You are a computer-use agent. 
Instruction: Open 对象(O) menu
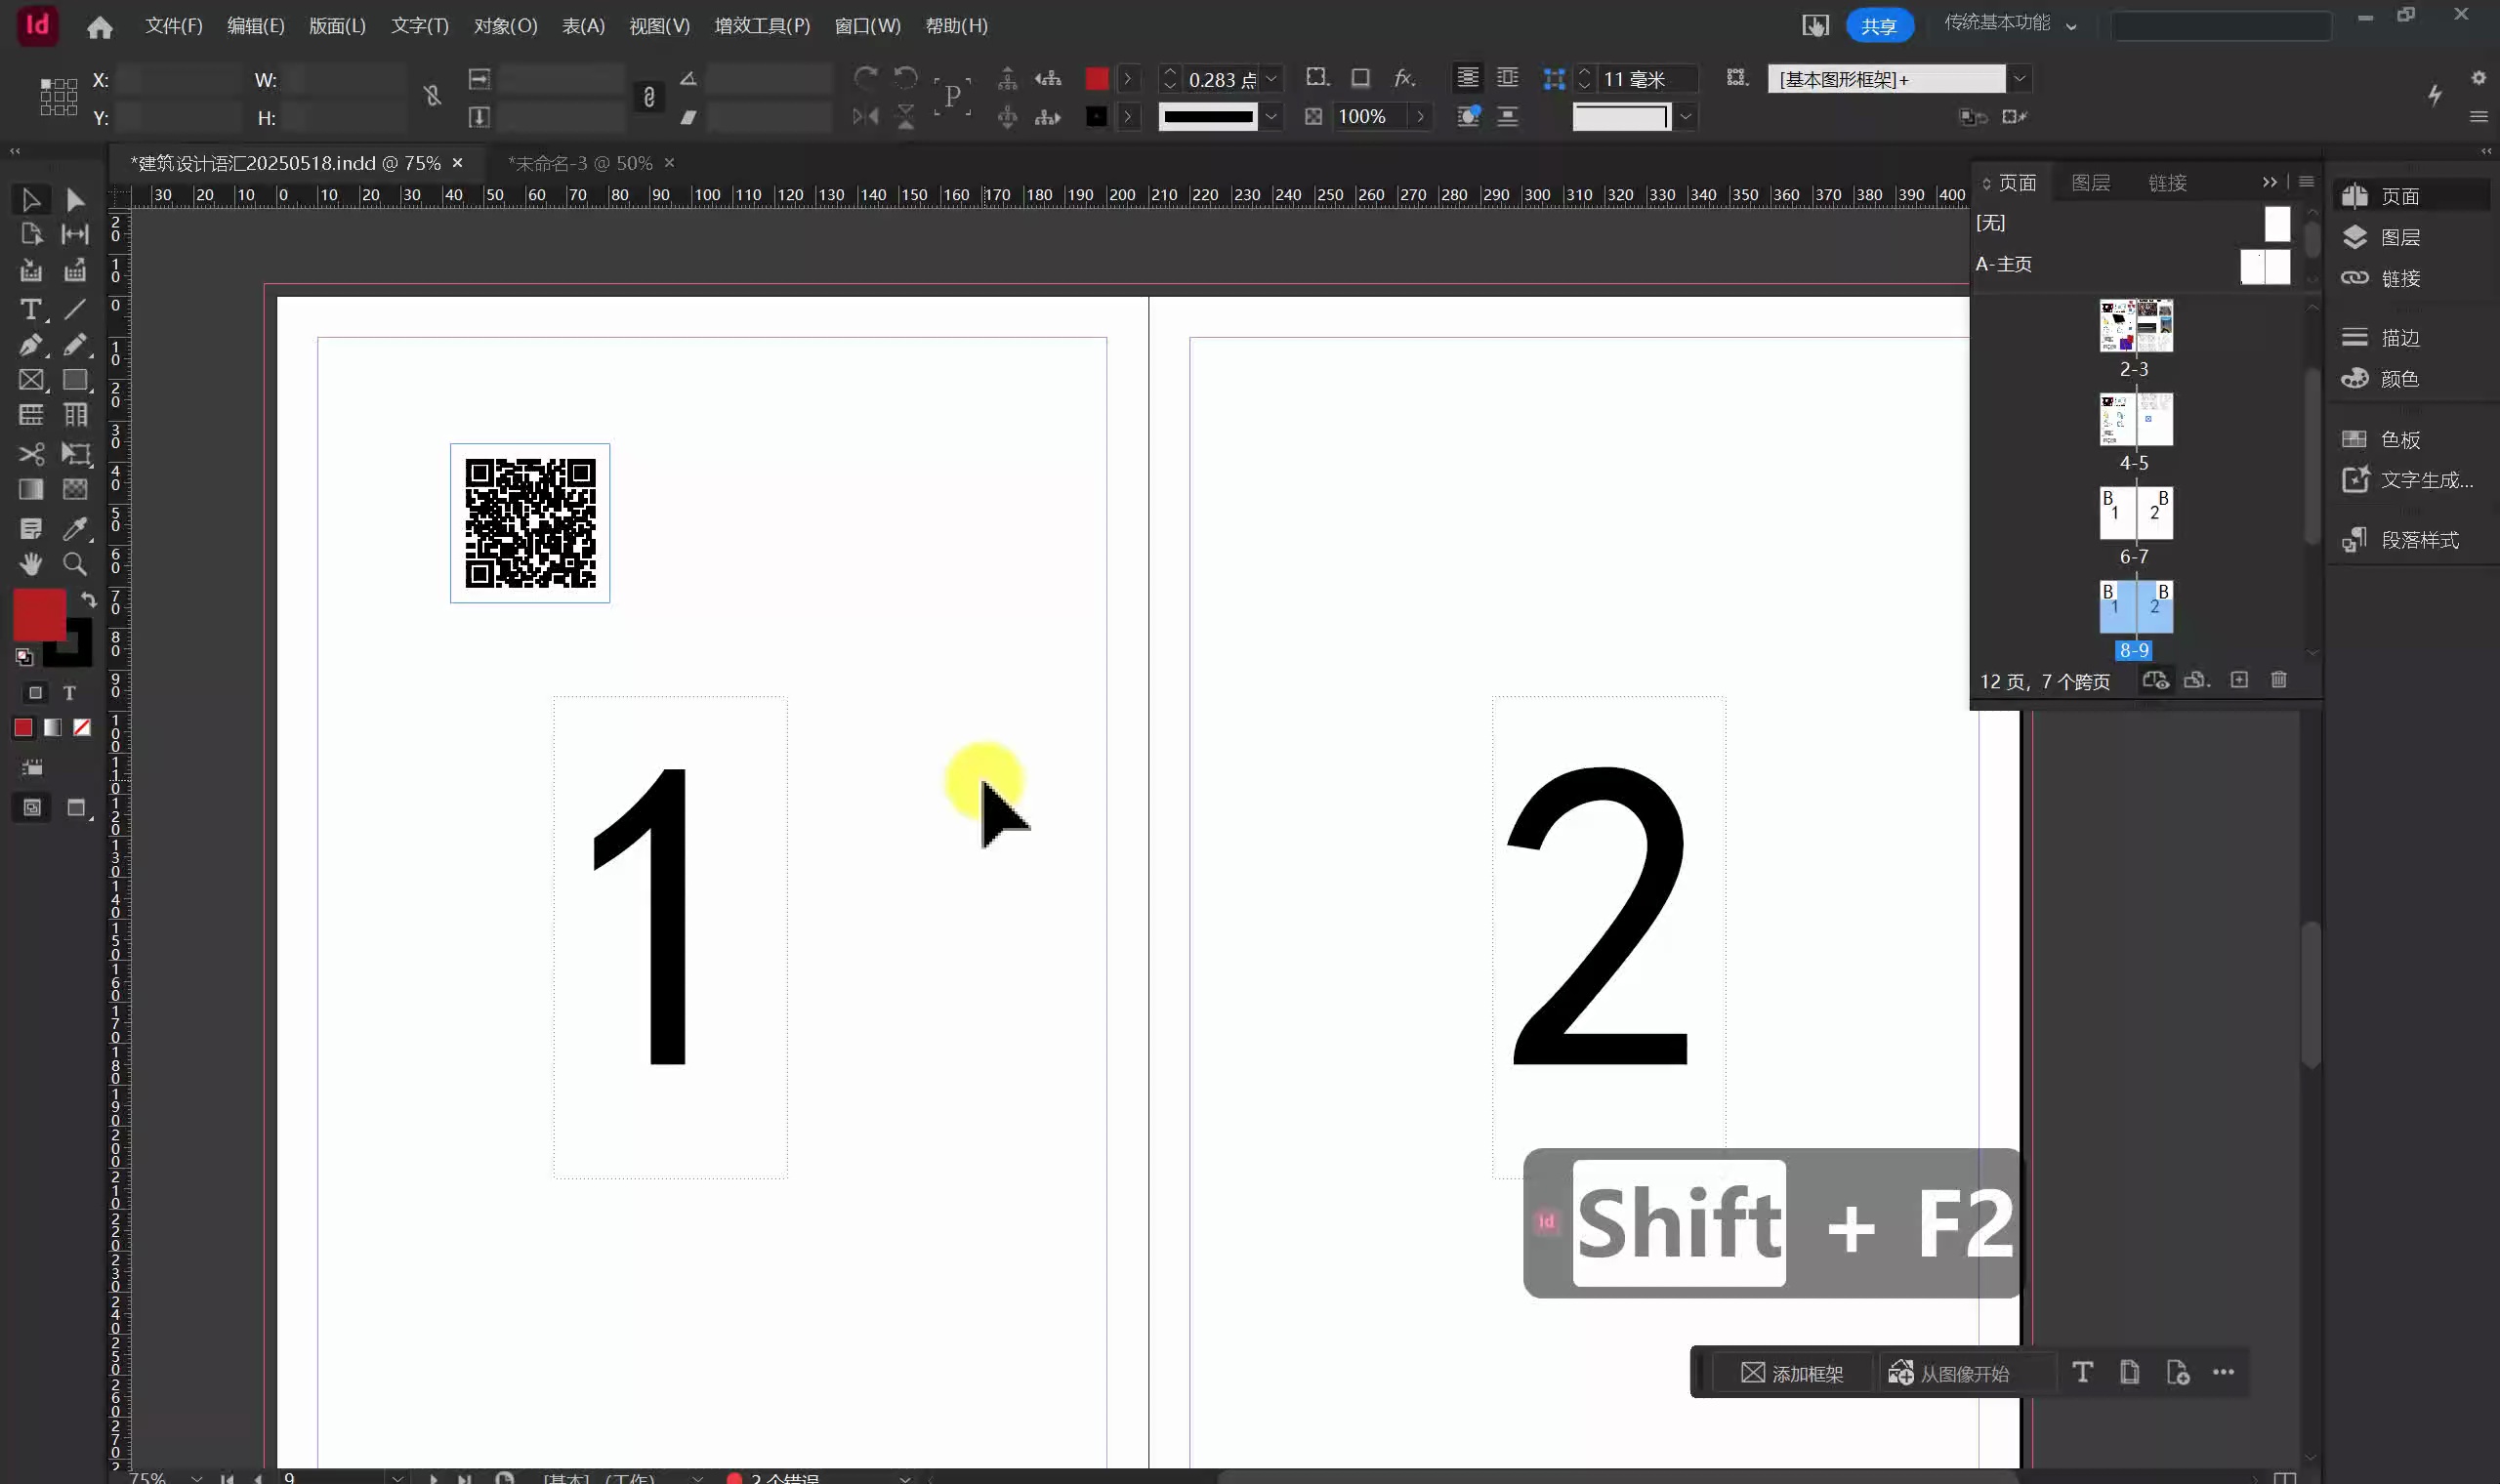click(x=505, y=26)
